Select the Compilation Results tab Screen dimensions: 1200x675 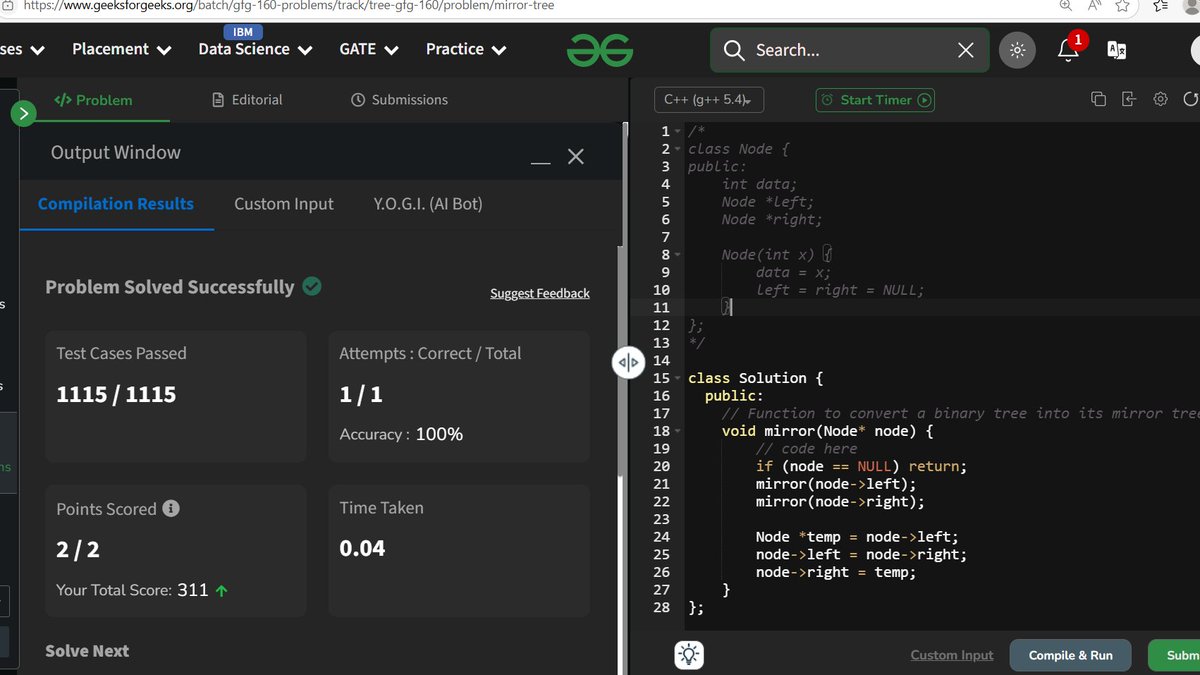(116, 204)
